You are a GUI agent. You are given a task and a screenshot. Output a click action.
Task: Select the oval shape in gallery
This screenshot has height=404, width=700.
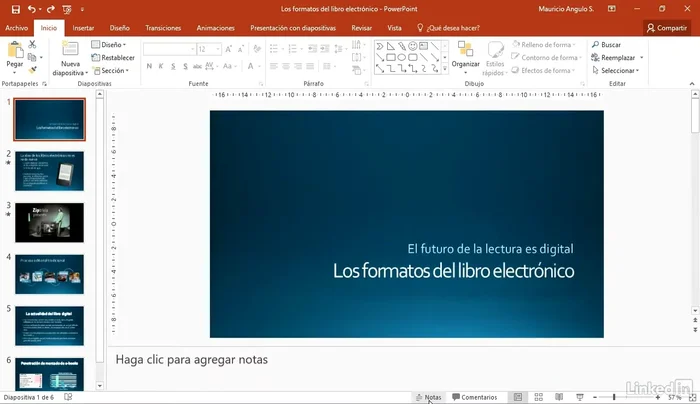click(401, 57)
